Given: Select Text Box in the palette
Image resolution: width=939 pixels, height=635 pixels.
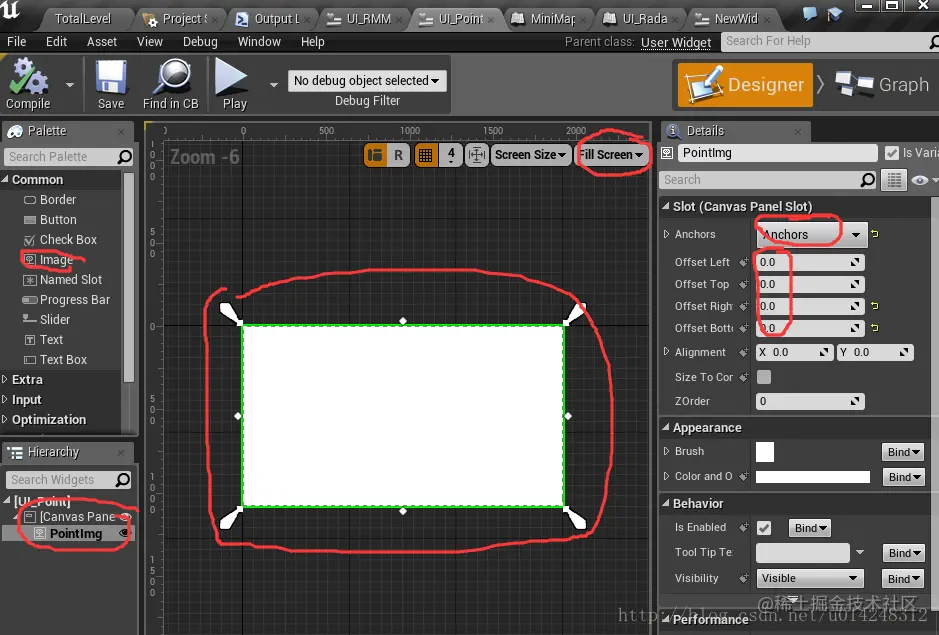Looking at the screenshot, I should (63, 359).
